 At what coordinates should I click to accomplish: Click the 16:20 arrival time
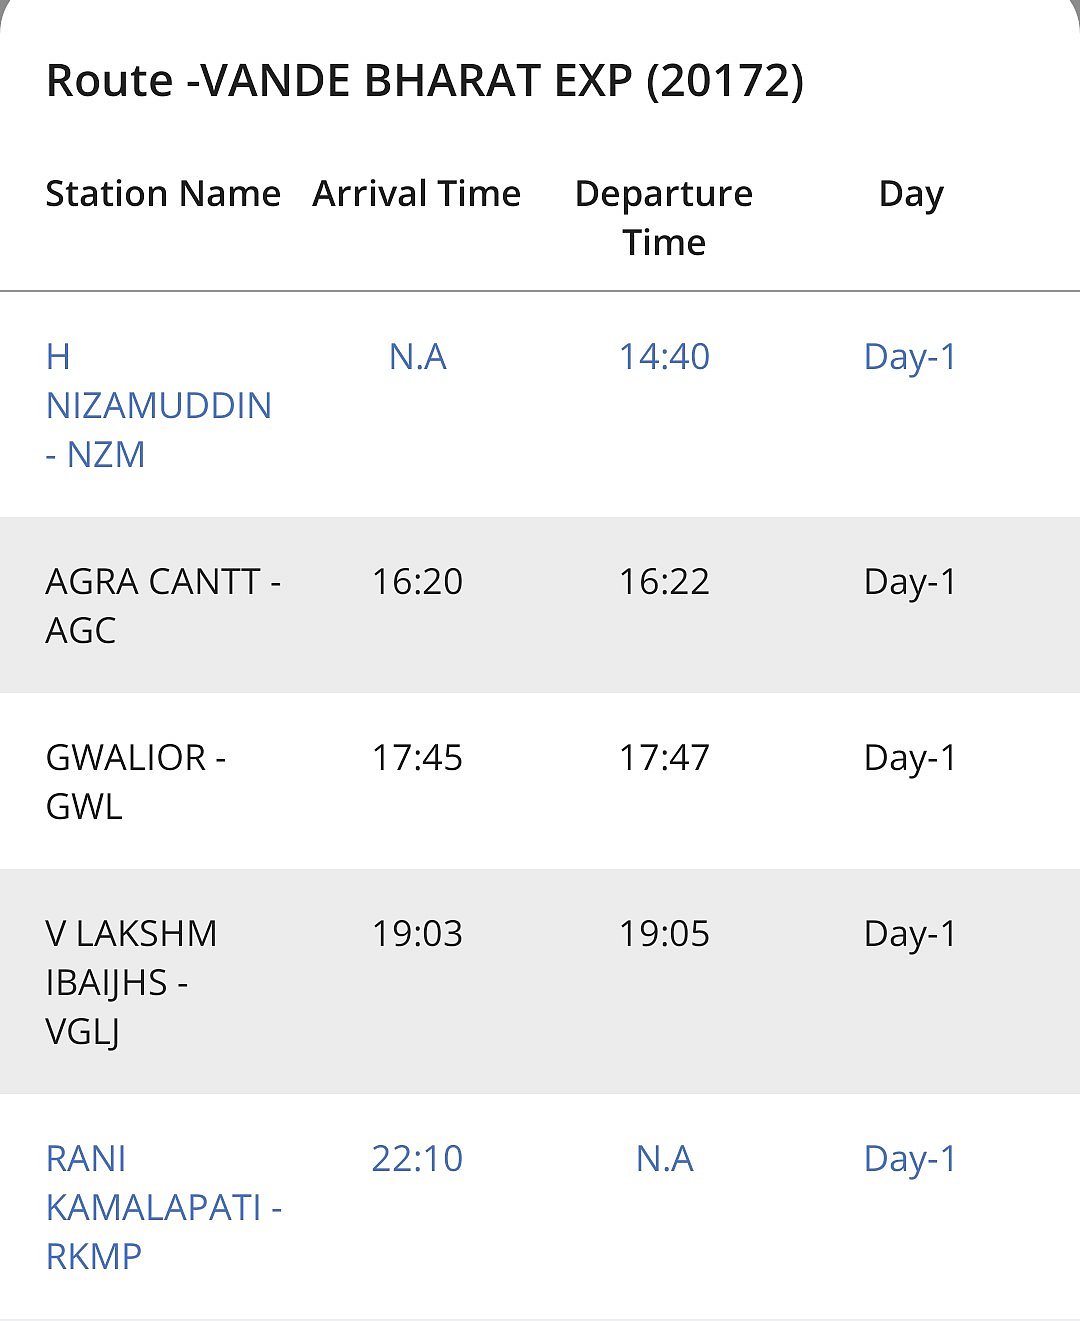coord(417,581)
